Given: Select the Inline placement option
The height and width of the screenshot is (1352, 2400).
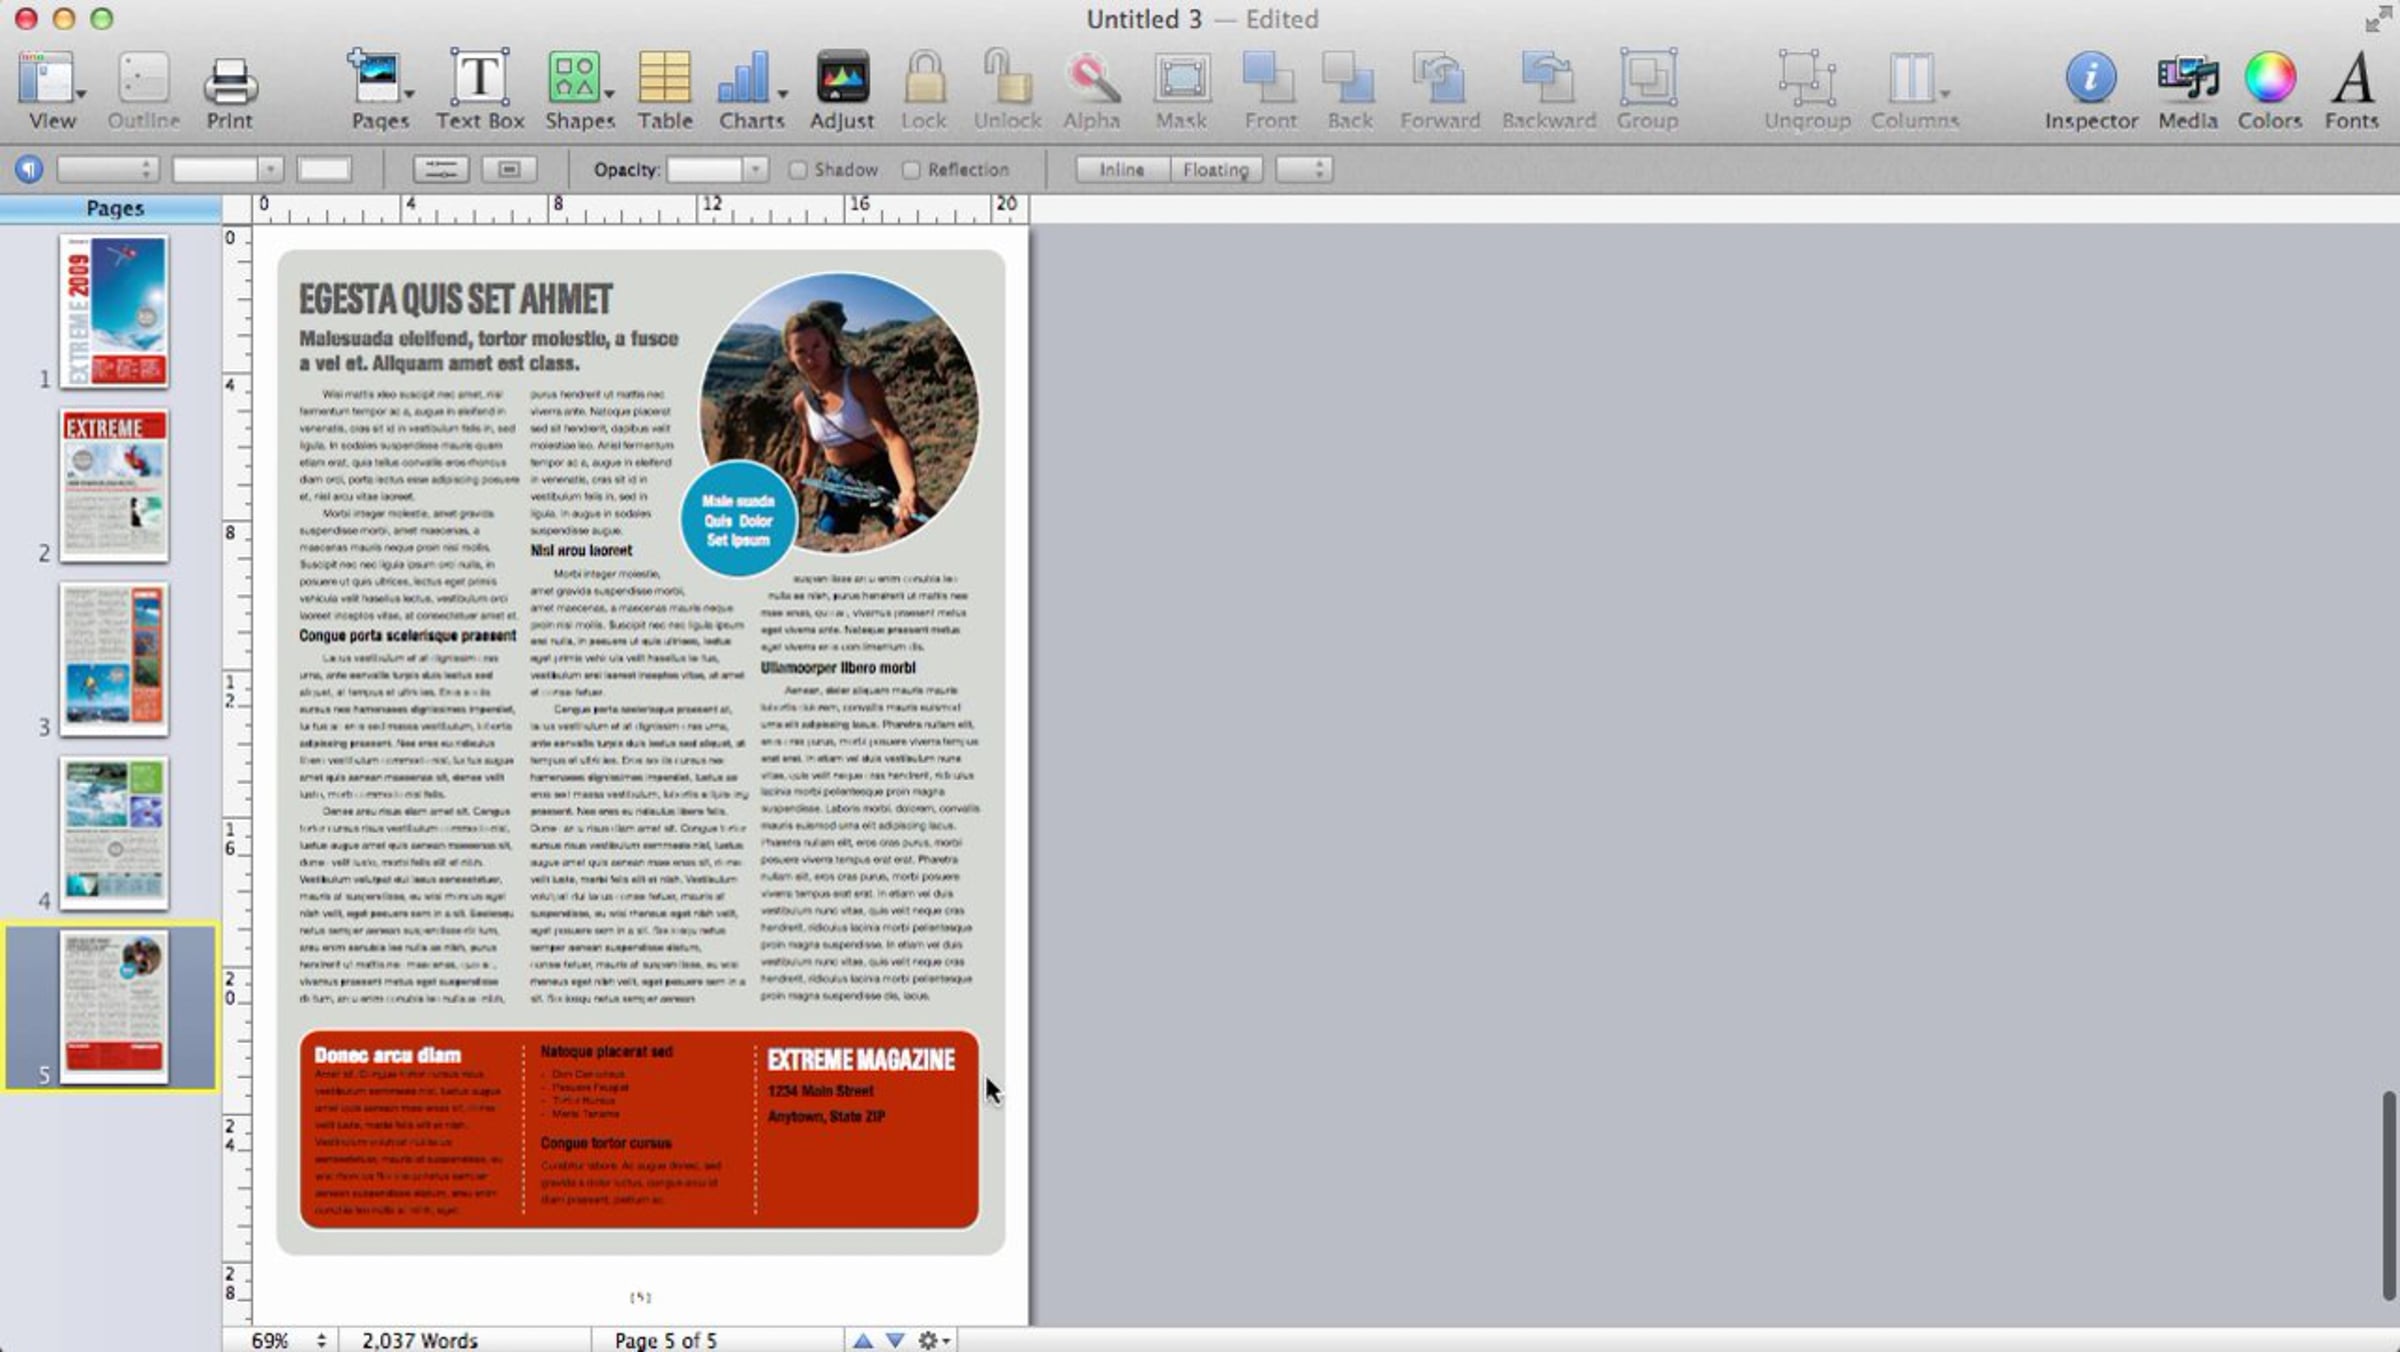Looking at the screenshot, I should [1121, 170].
